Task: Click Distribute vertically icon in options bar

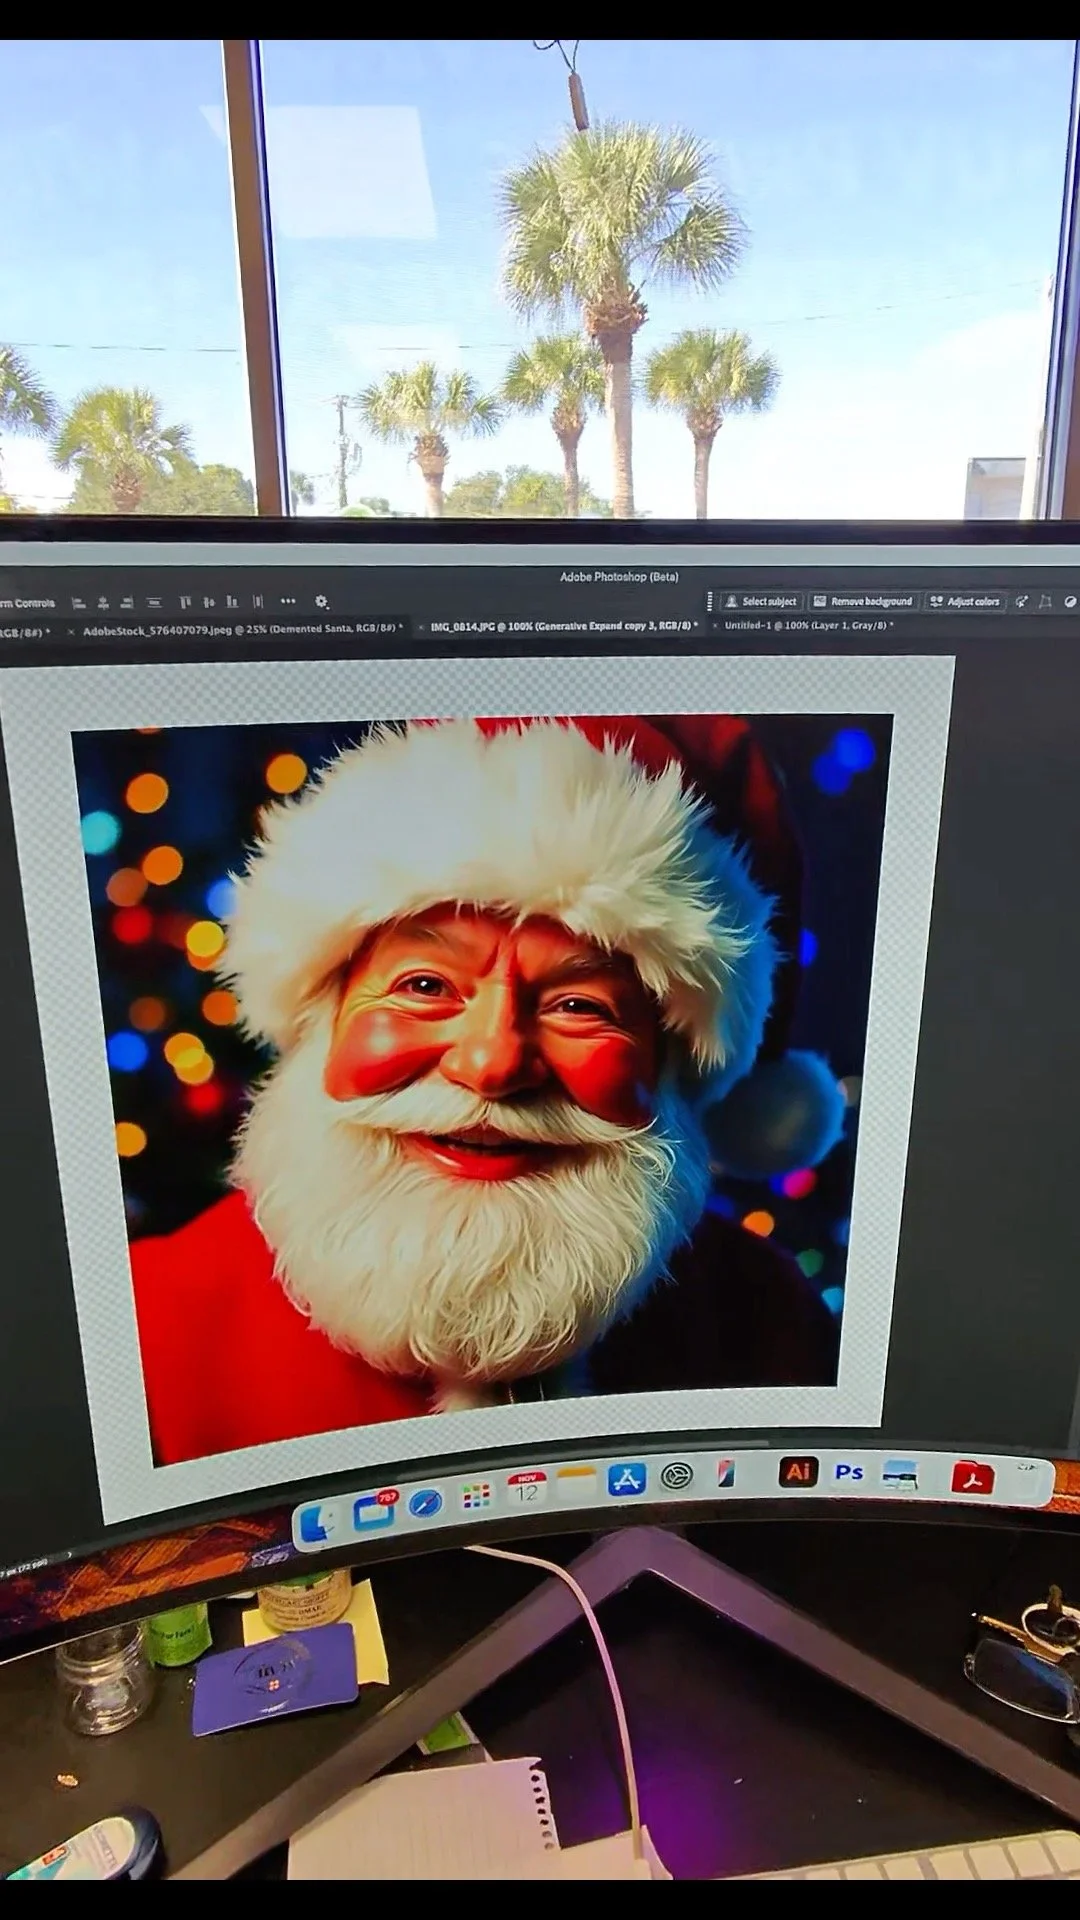Action: point(154,603)
